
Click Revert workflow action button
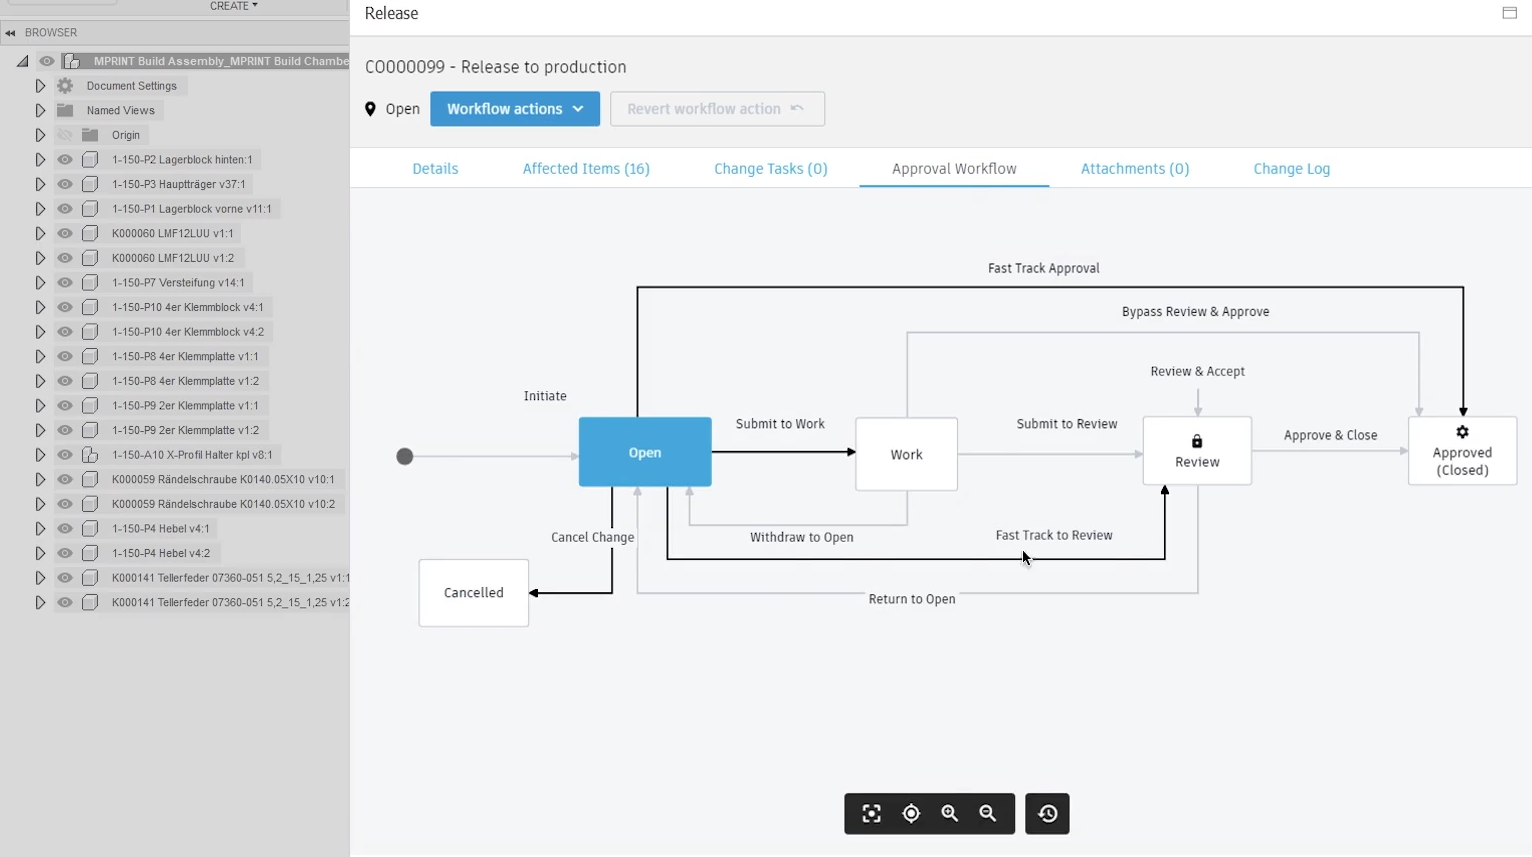click(x=717, y=109)
